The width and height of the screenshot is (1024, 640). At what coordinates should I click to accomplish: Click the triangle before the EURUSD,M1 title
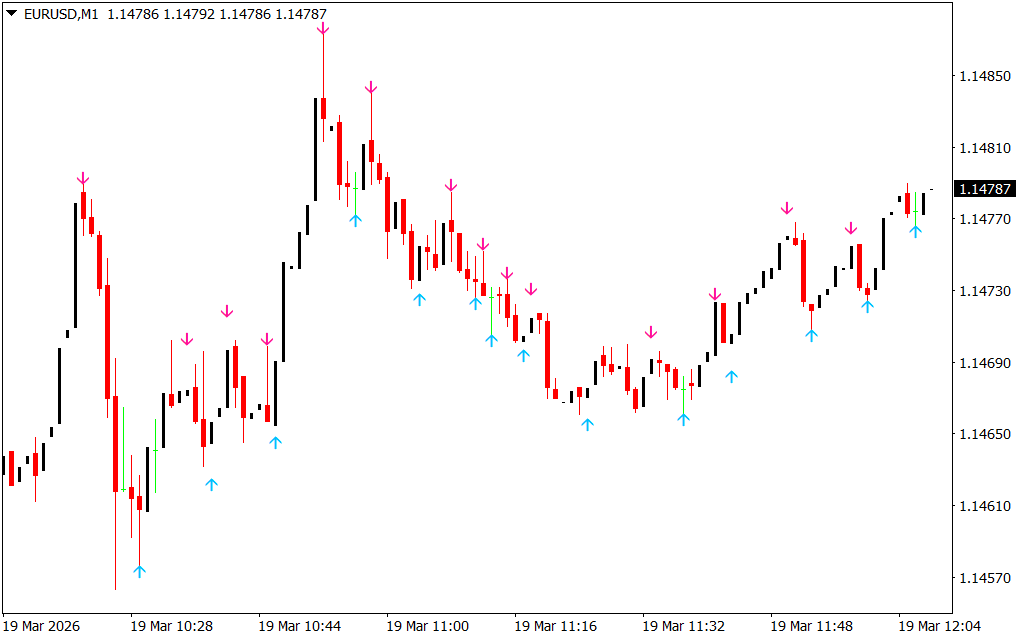tap(11, 14)
